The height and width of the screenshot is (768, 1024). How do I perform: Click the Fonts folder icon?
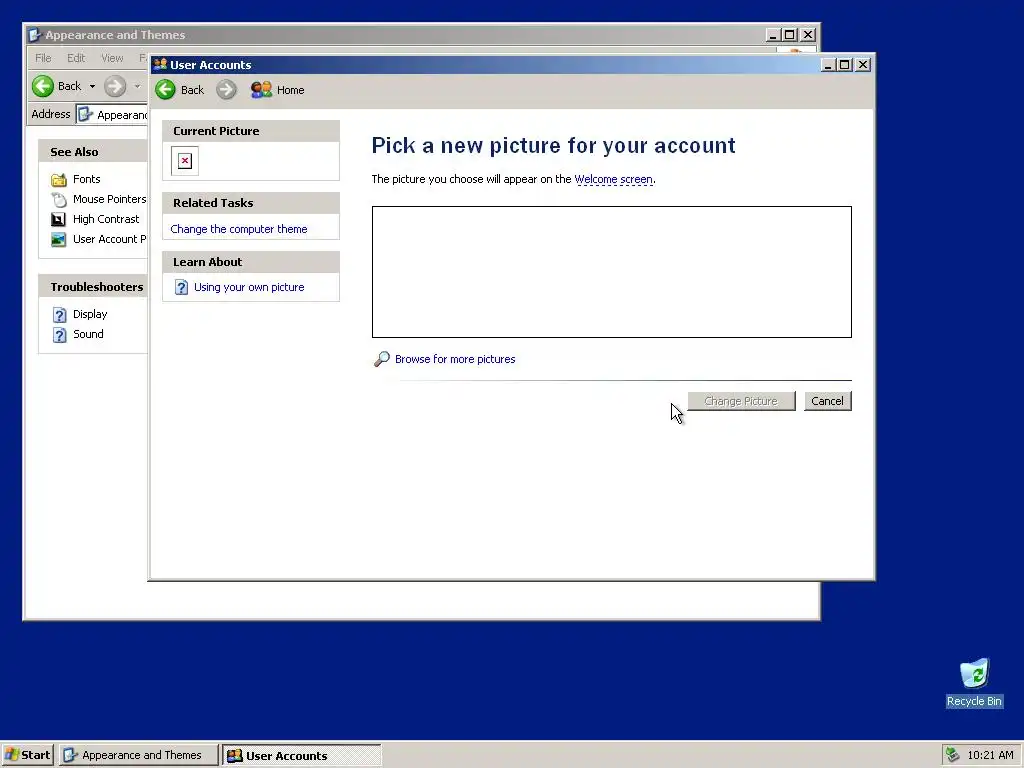click(x=59, y=180)
